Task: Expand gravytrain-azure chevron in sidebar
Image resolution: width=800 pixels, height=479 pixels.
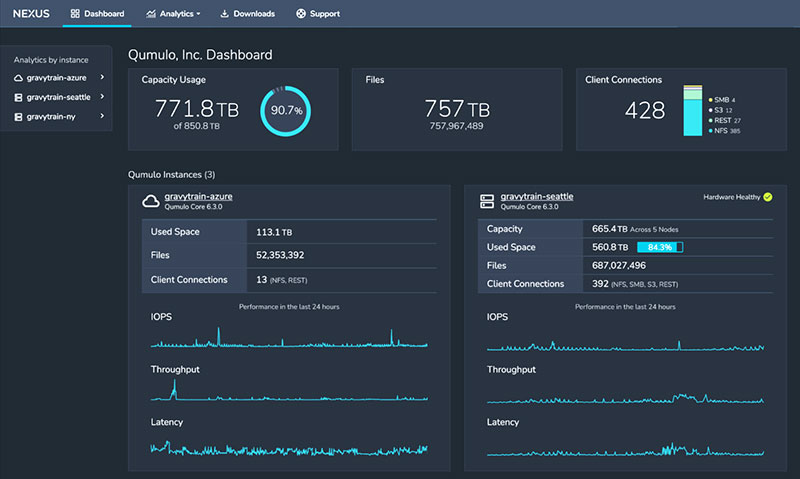Action: [102, 77]
